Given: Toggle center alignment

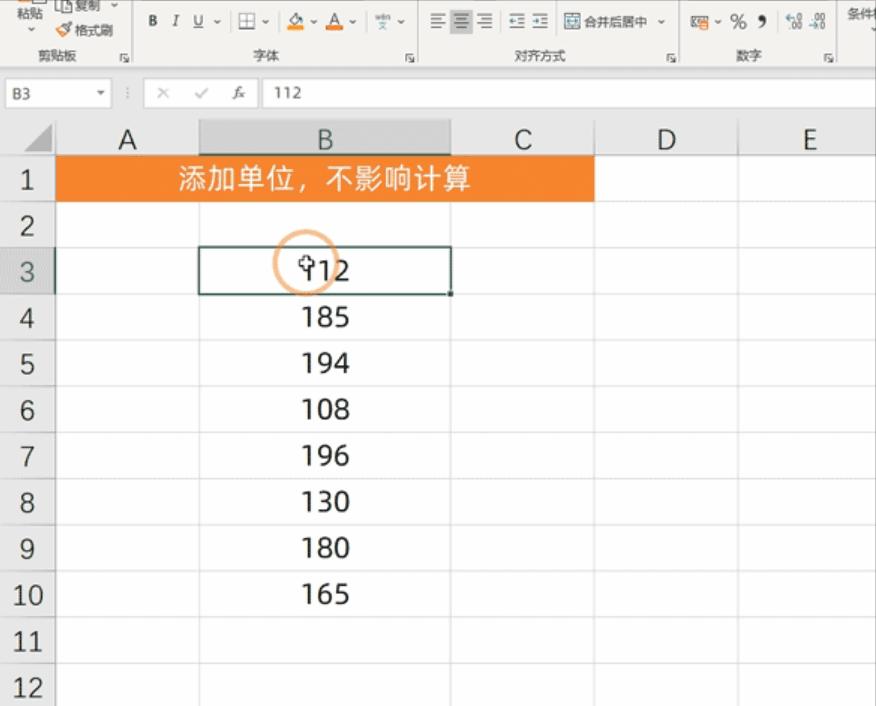Looking at the screenshot, I should 461,18.
